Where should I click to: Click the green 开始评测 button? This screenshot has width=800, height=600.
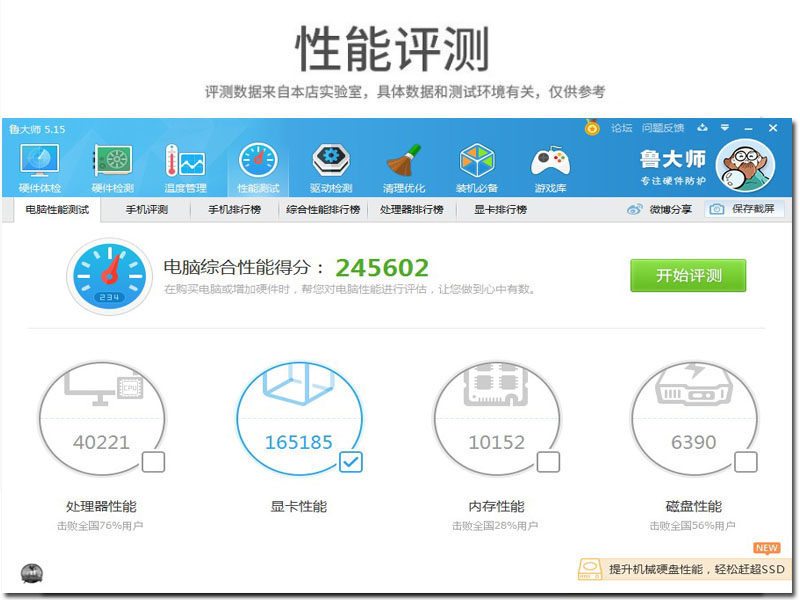click(x=688, y=276)
